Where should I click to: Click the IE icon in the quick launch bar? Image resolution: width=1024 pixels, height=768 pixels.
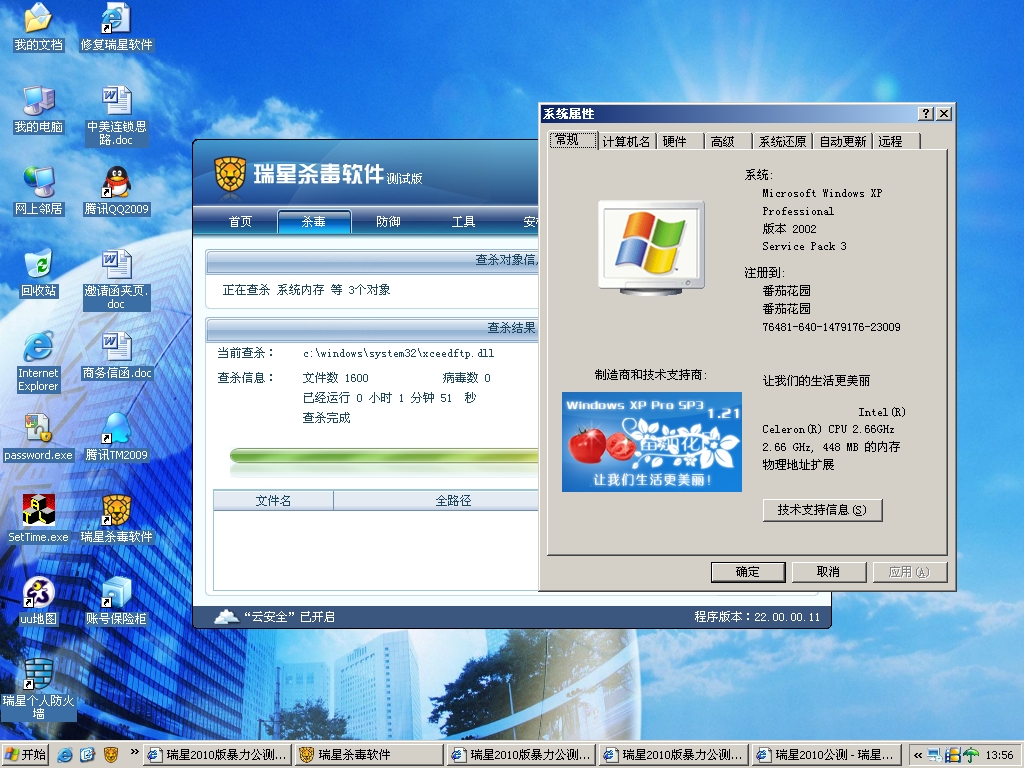[x=65, y=755]
